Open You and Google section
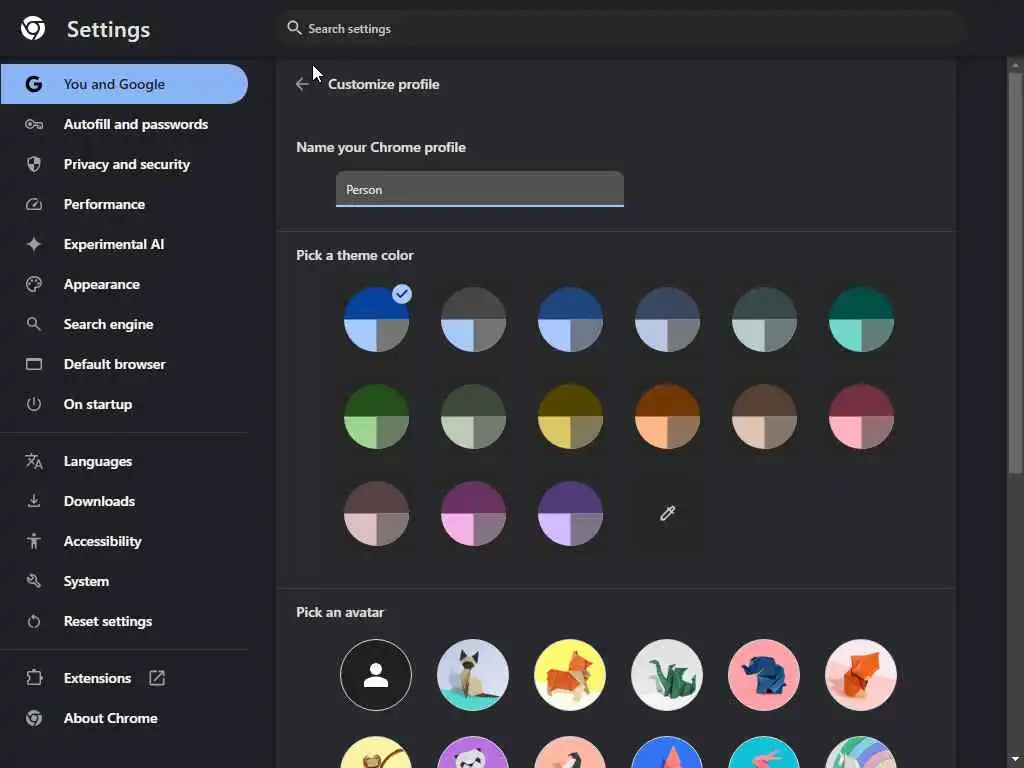Screen dimensions: 1024x768 click(x=124, y=84)
